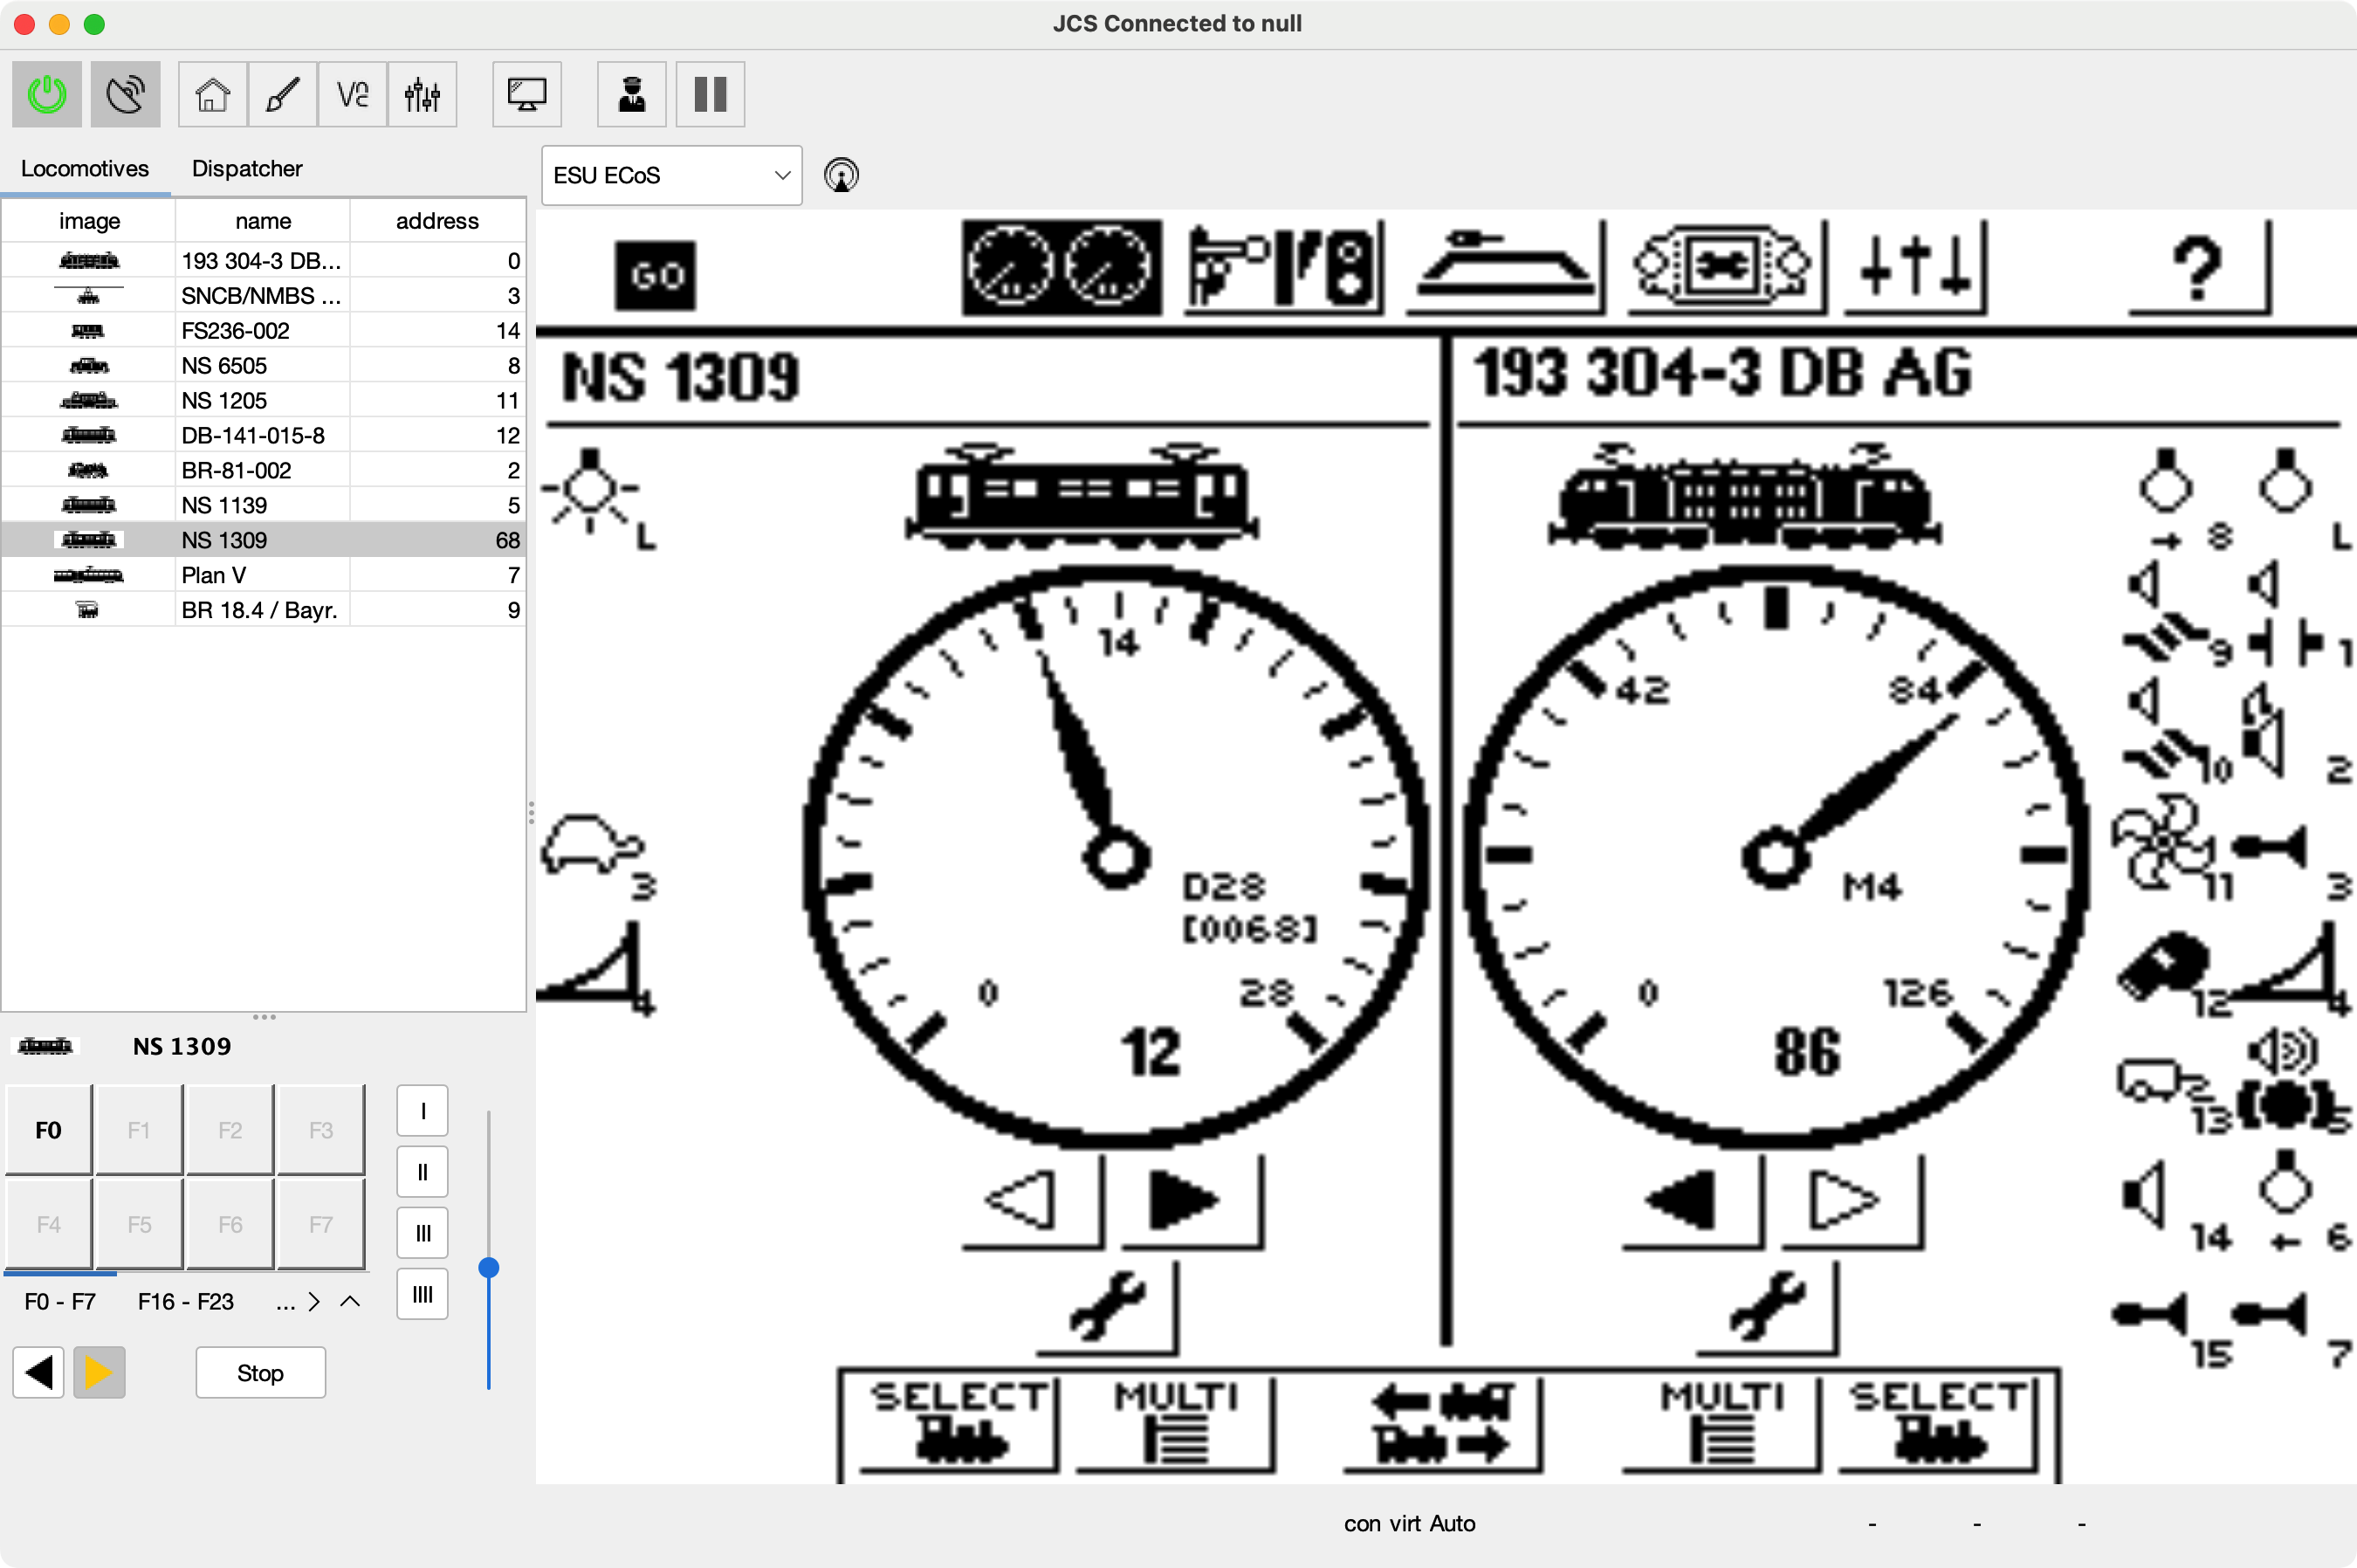The image size is (2357, 1568).
Task: Open NS 1309 wrench settings icon
Action: coord(1106,1306)
